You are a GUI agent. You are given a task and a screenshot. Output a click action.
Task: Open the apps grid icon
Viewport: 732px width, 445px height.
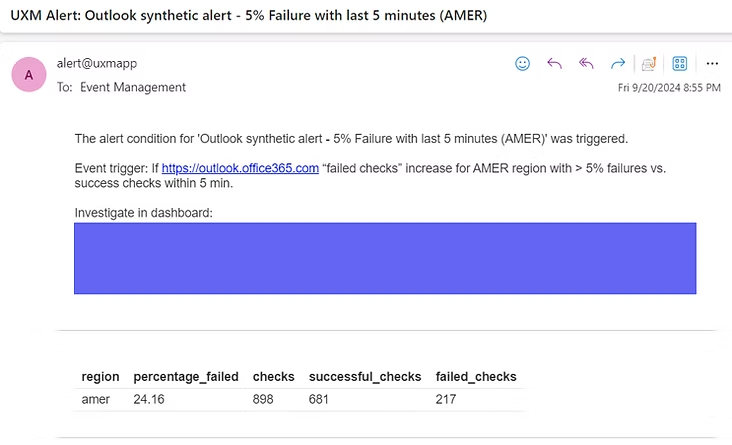click(x=680, y=63)
